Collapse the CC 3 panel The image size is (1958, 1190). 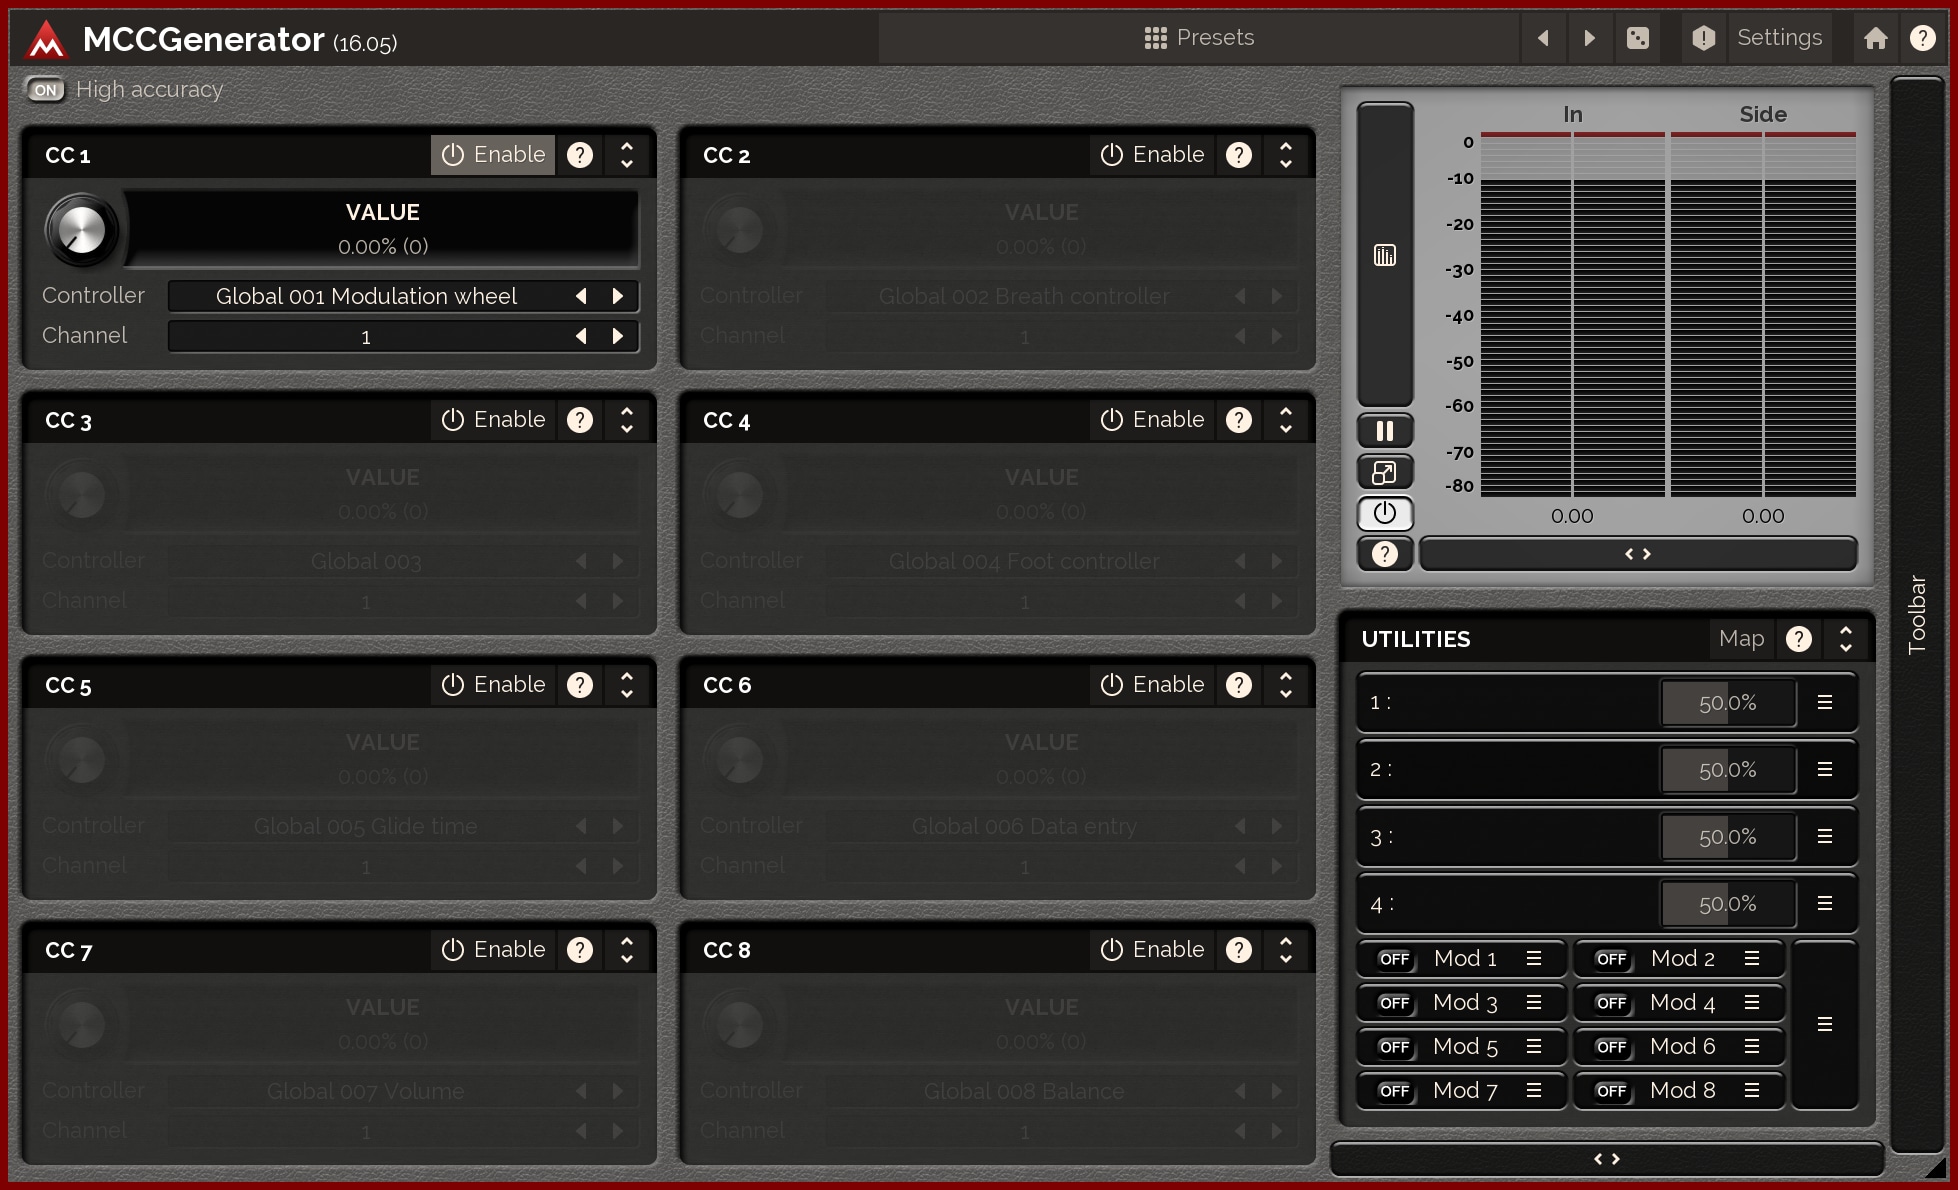click(627, 420)
